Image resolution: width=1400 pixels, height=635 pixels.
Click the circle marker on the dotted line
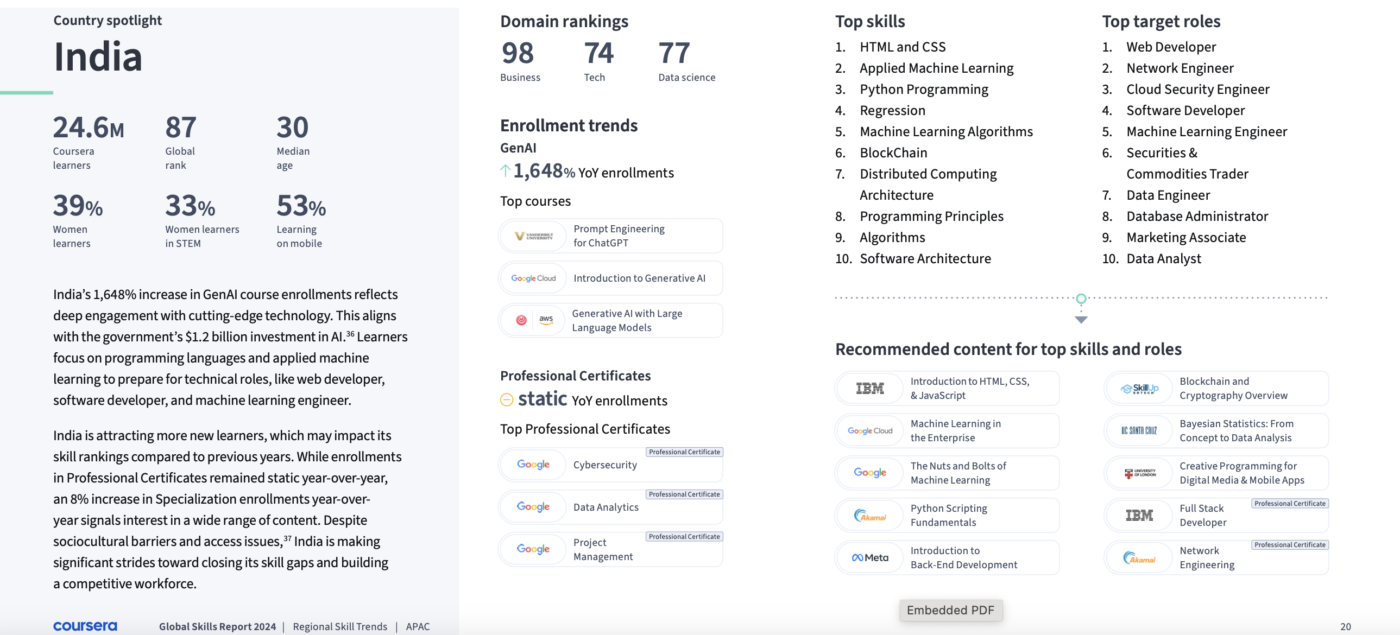pyautogui.click(x=1081, y=298)
